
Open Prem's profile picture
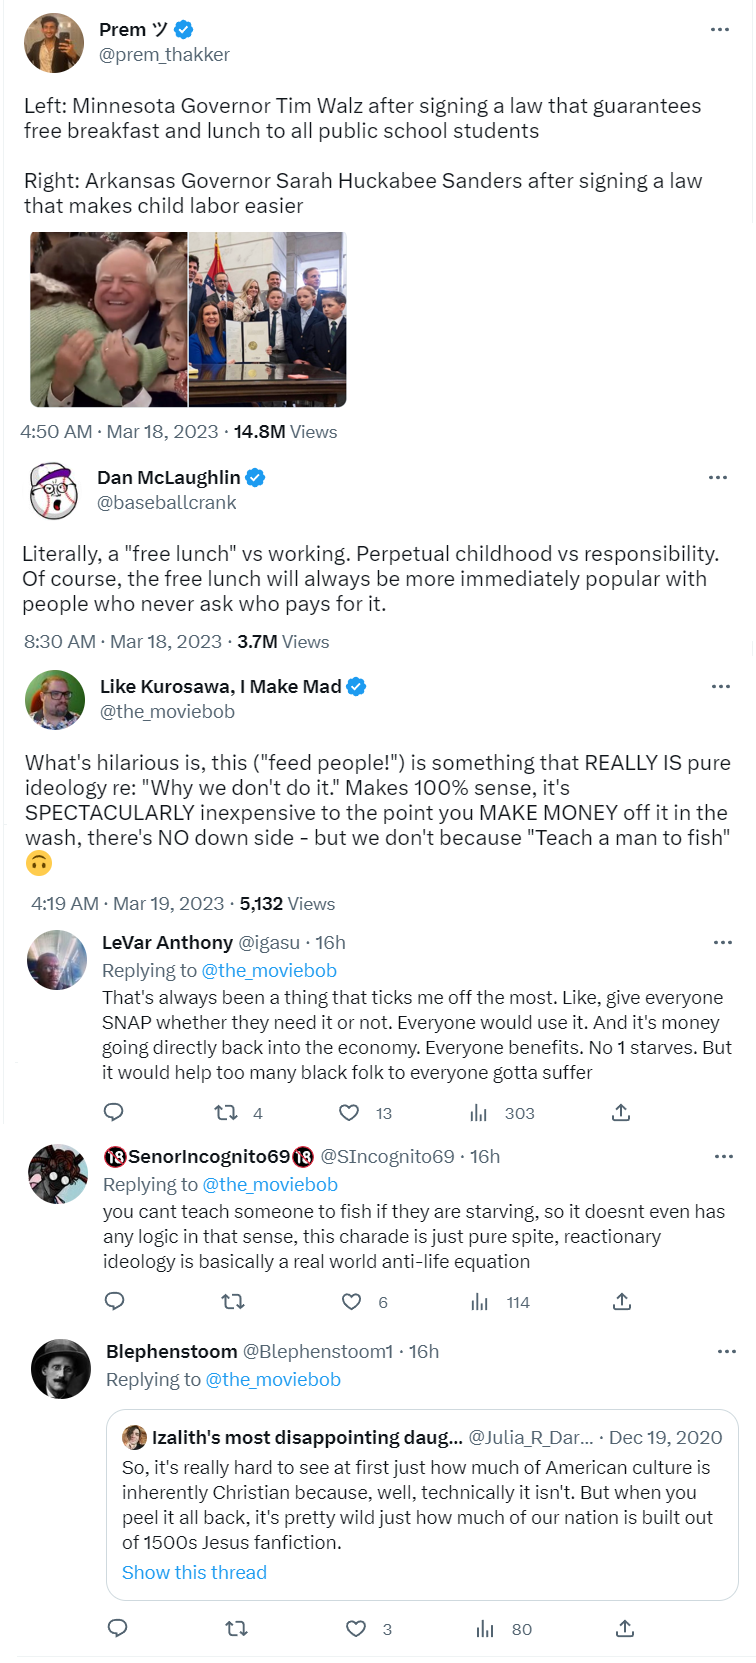tap(54, 43)
